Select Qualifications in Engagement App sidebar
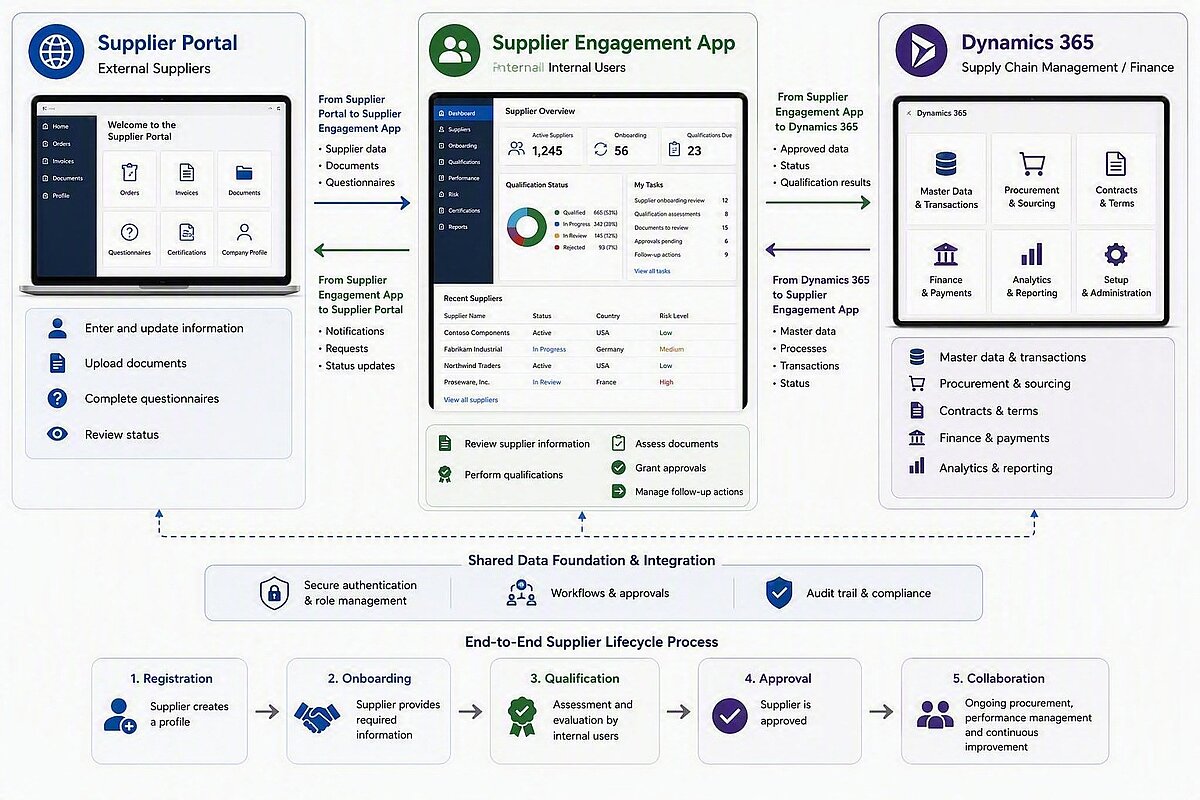Image resolution: width=1200 pixels, height=800 pixels. (463, 162)
